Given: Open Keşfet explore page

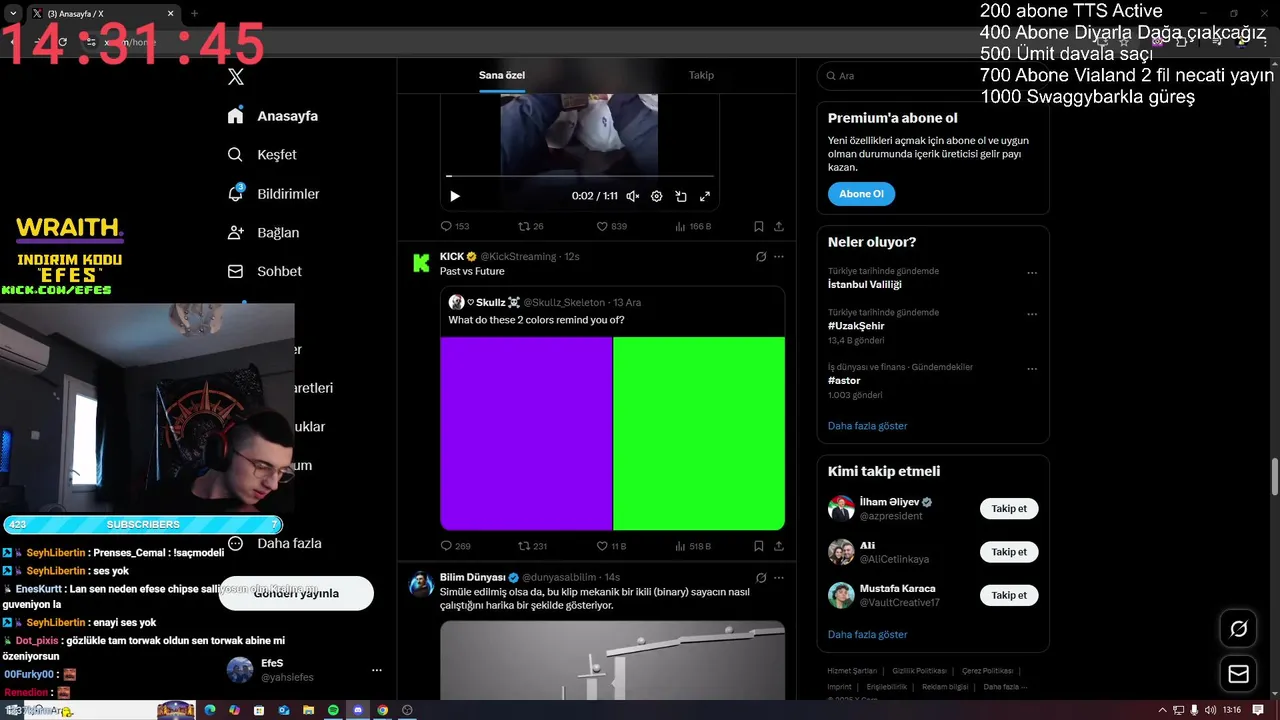Looking at the screenshot, I should point(262,155).
